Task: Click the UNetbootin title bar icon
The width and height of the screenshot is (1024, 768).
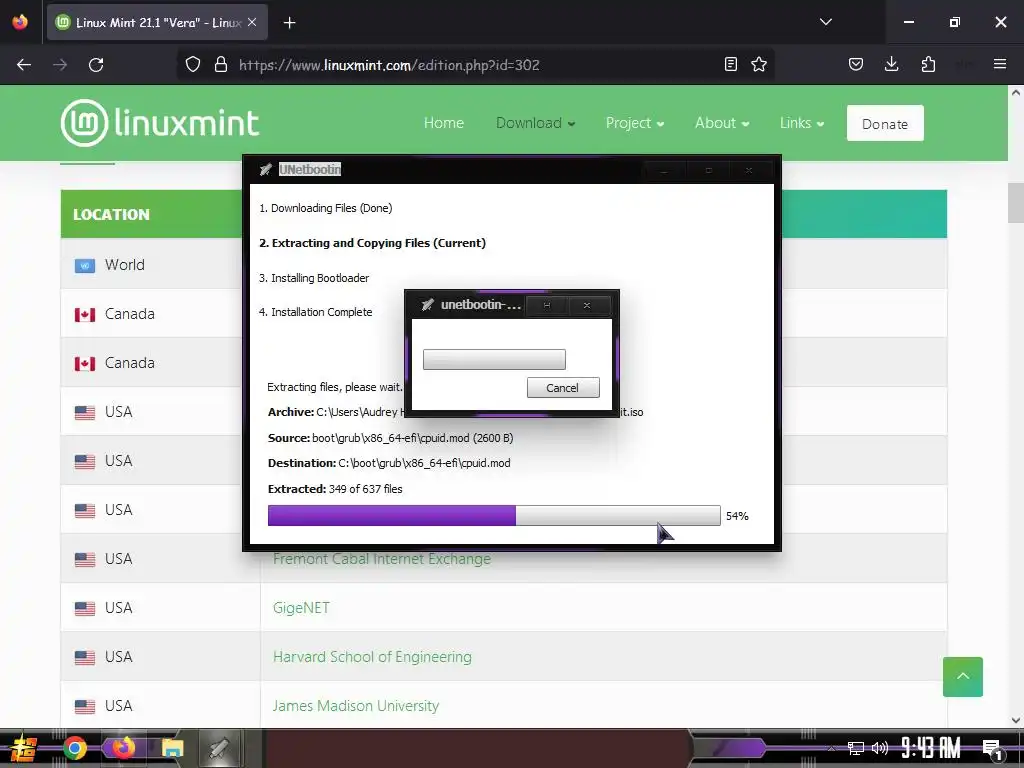Action: click(266, 170)
